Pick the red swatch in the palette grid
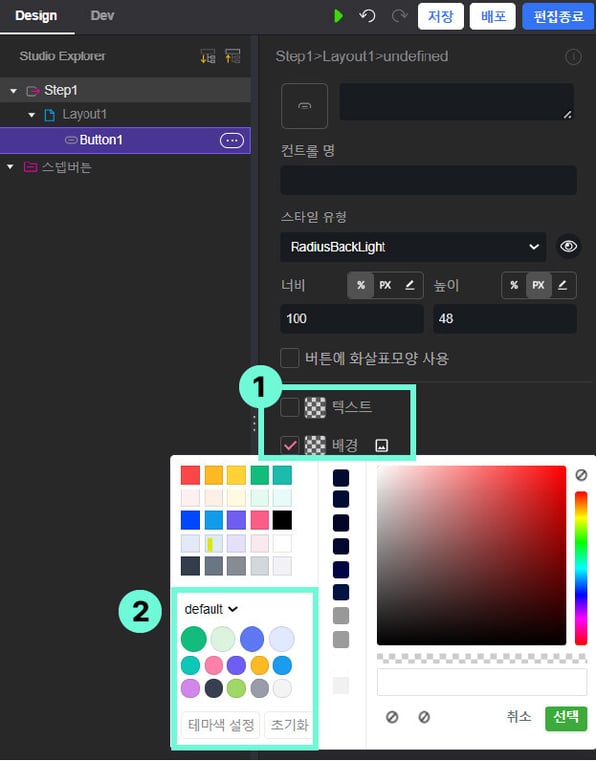The image size is (596, 761). 190,475
